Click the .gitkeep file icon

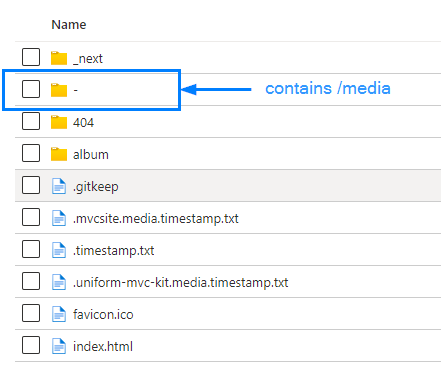(59, 186)
